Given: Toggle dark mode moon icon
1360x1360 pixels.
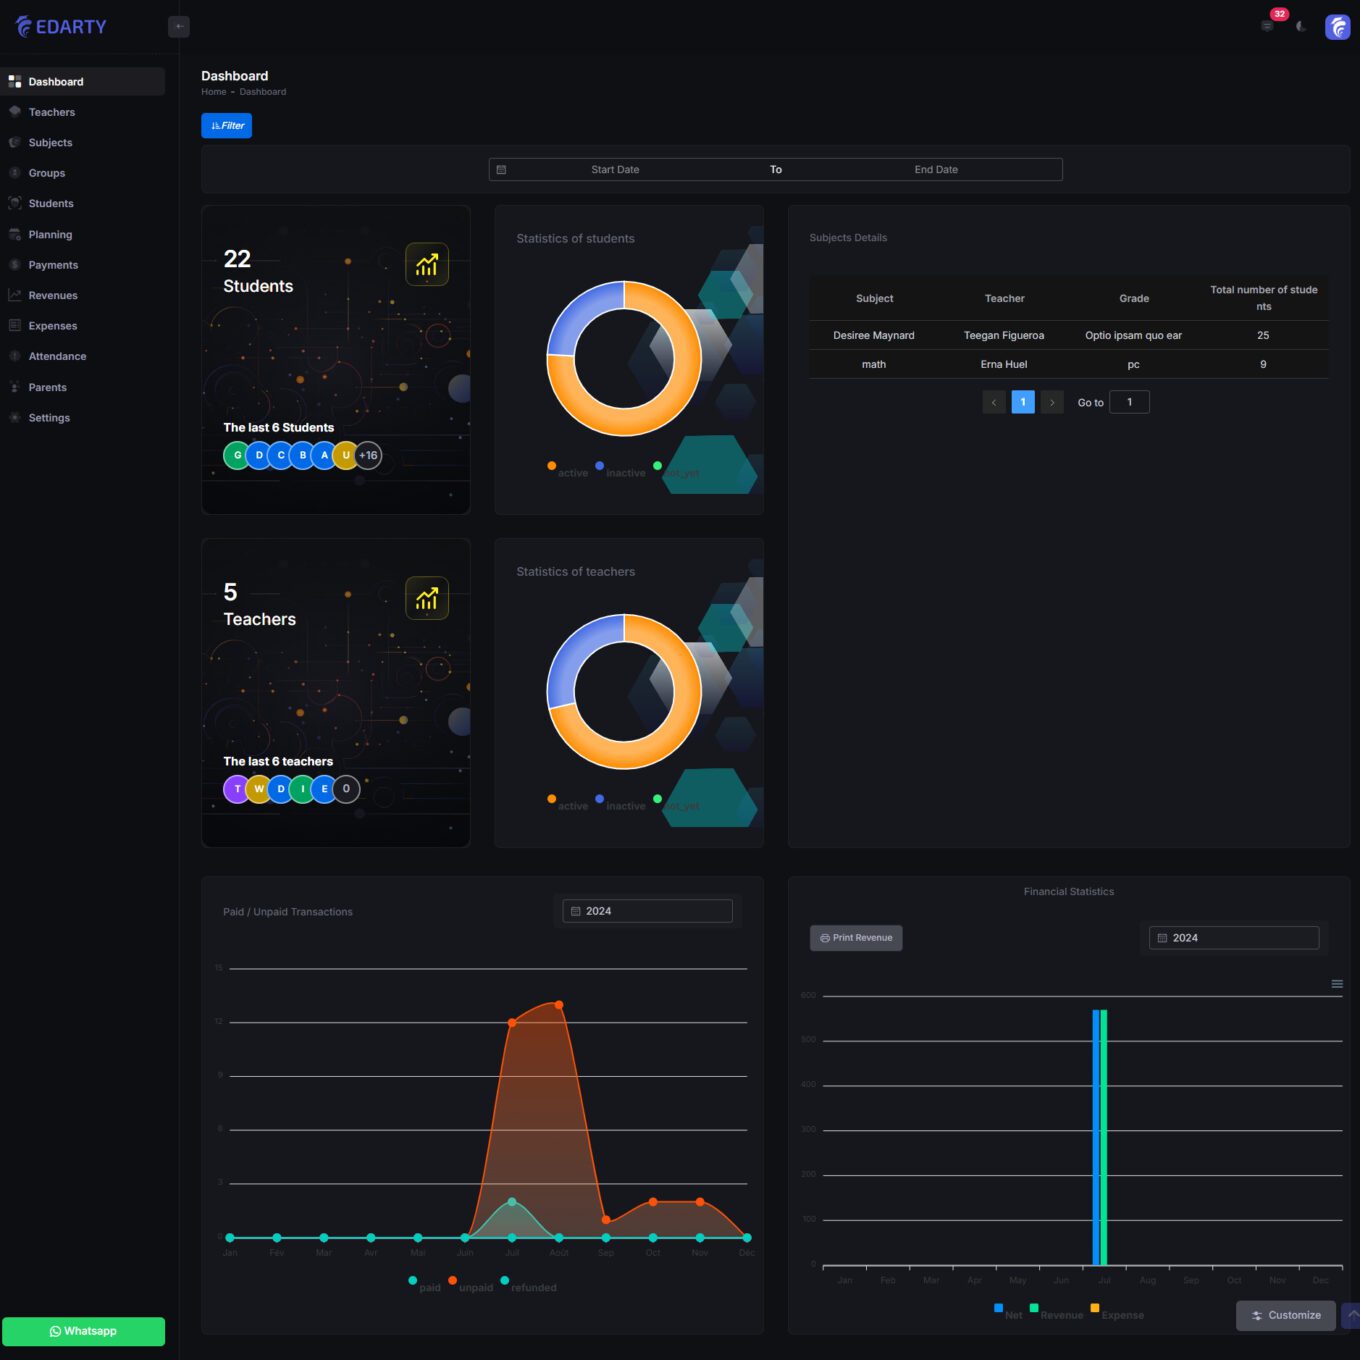Looking at the screenshot, I should click(x=1301, y=27).
